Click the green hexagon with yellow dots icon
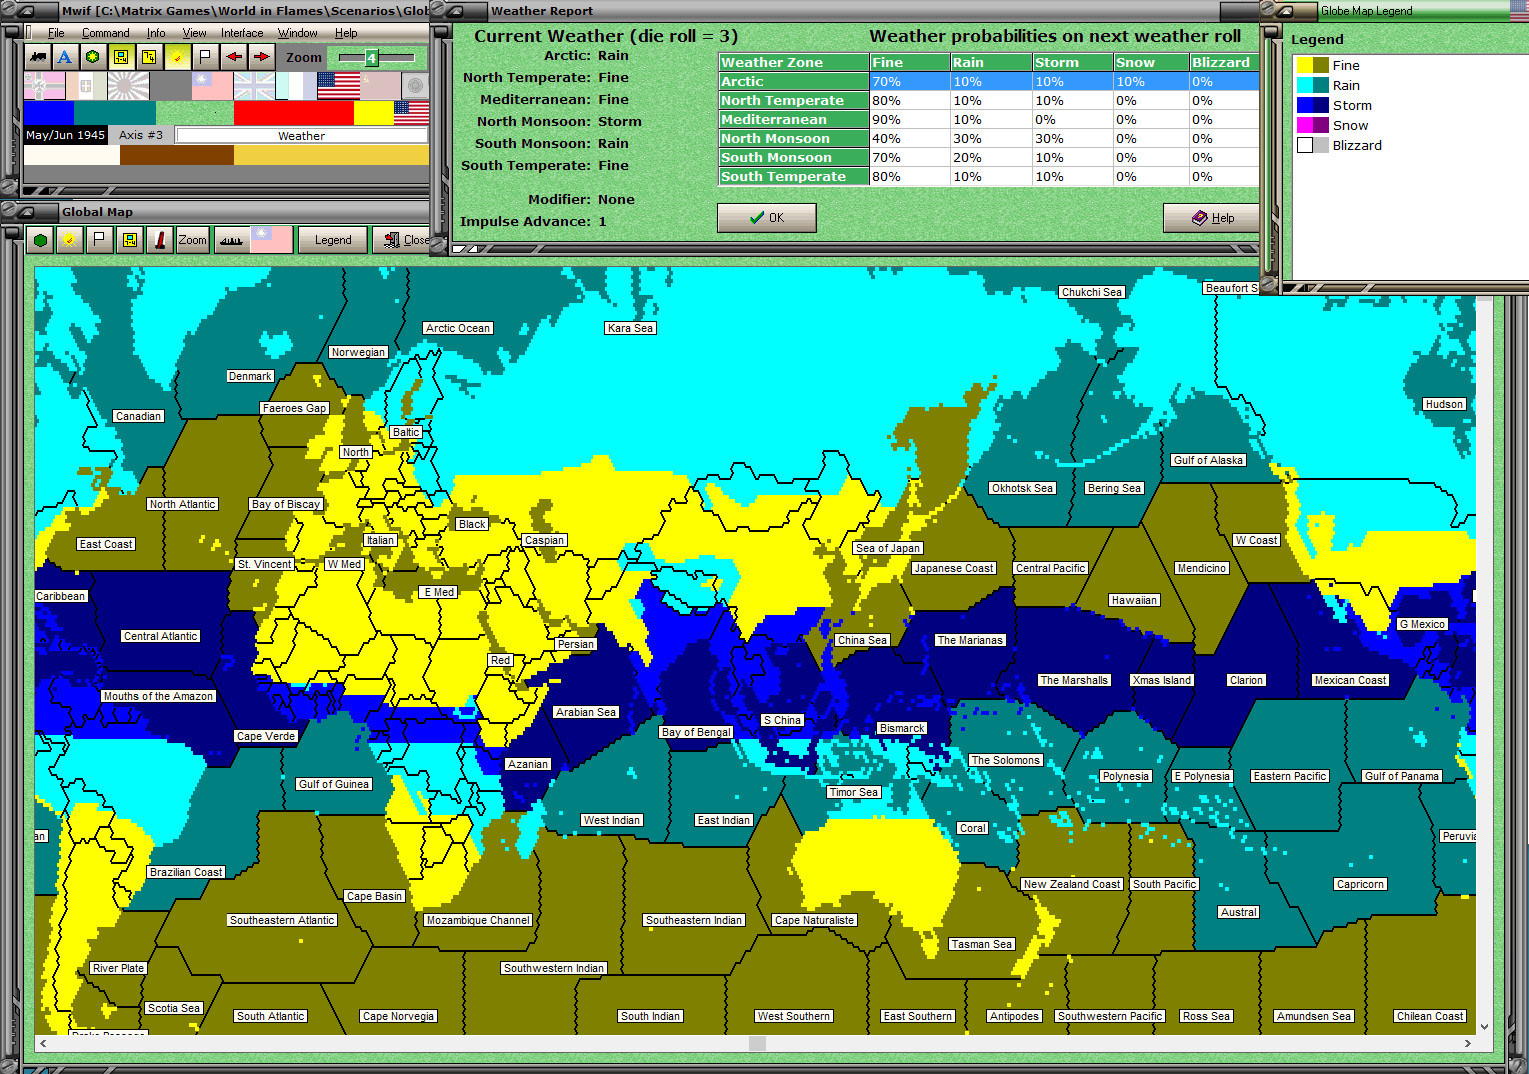This screenshot has width=1529, height=1074. point(92,57)
